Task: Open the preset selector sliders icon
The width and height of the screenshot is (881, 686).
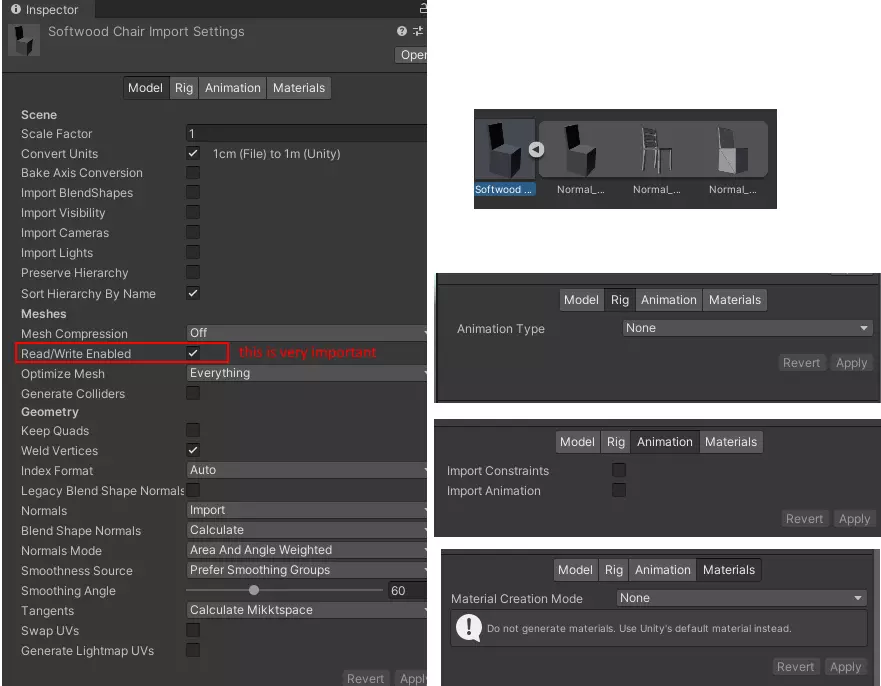Action: click(418, 31)
